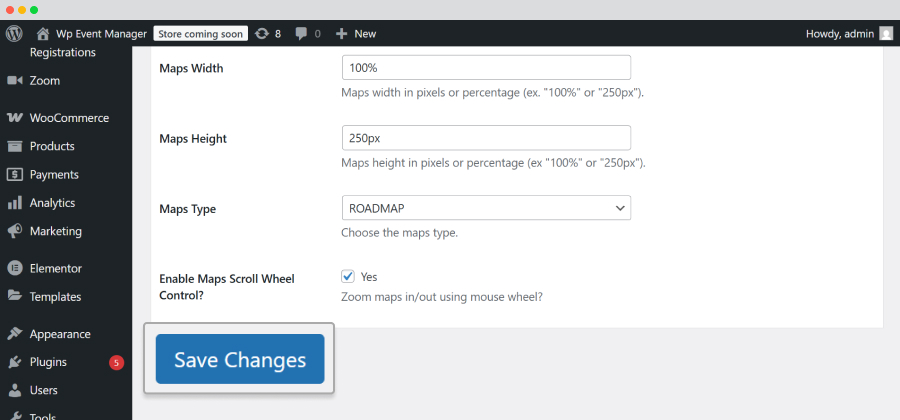Uncheck Enable Maps Scroll Wheel Control checkbox

tap(348, 277)
